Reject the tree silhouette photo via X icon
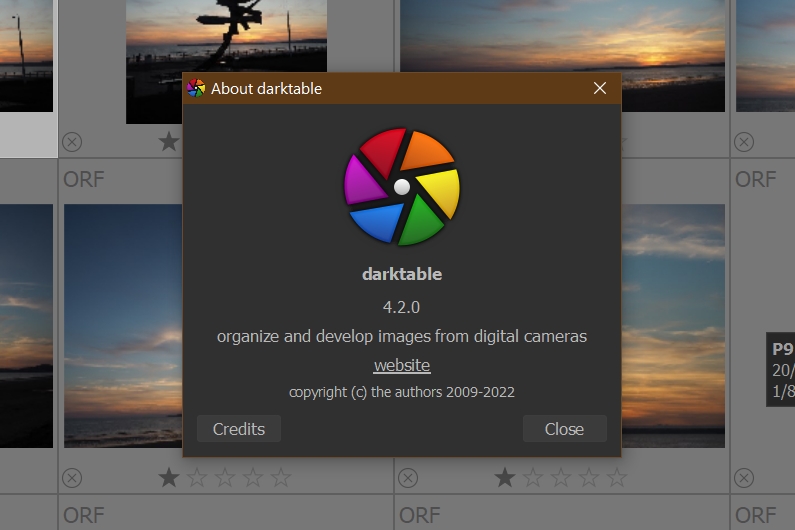 pos(72,142)
